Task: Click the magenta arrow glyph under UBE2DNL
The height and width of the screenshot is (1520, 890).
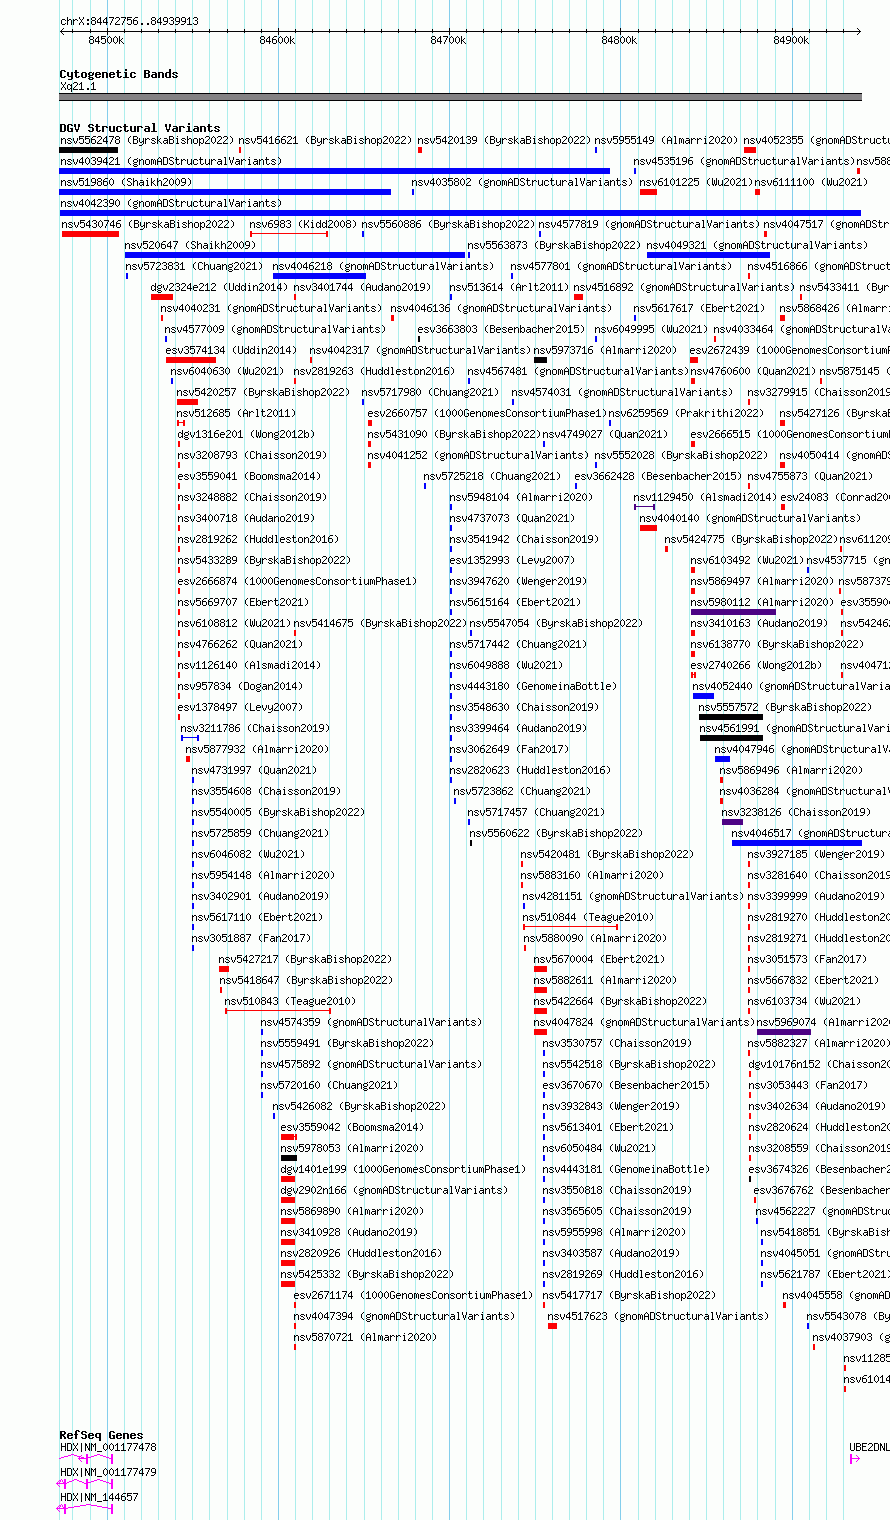Action: tap(854, 1459)
